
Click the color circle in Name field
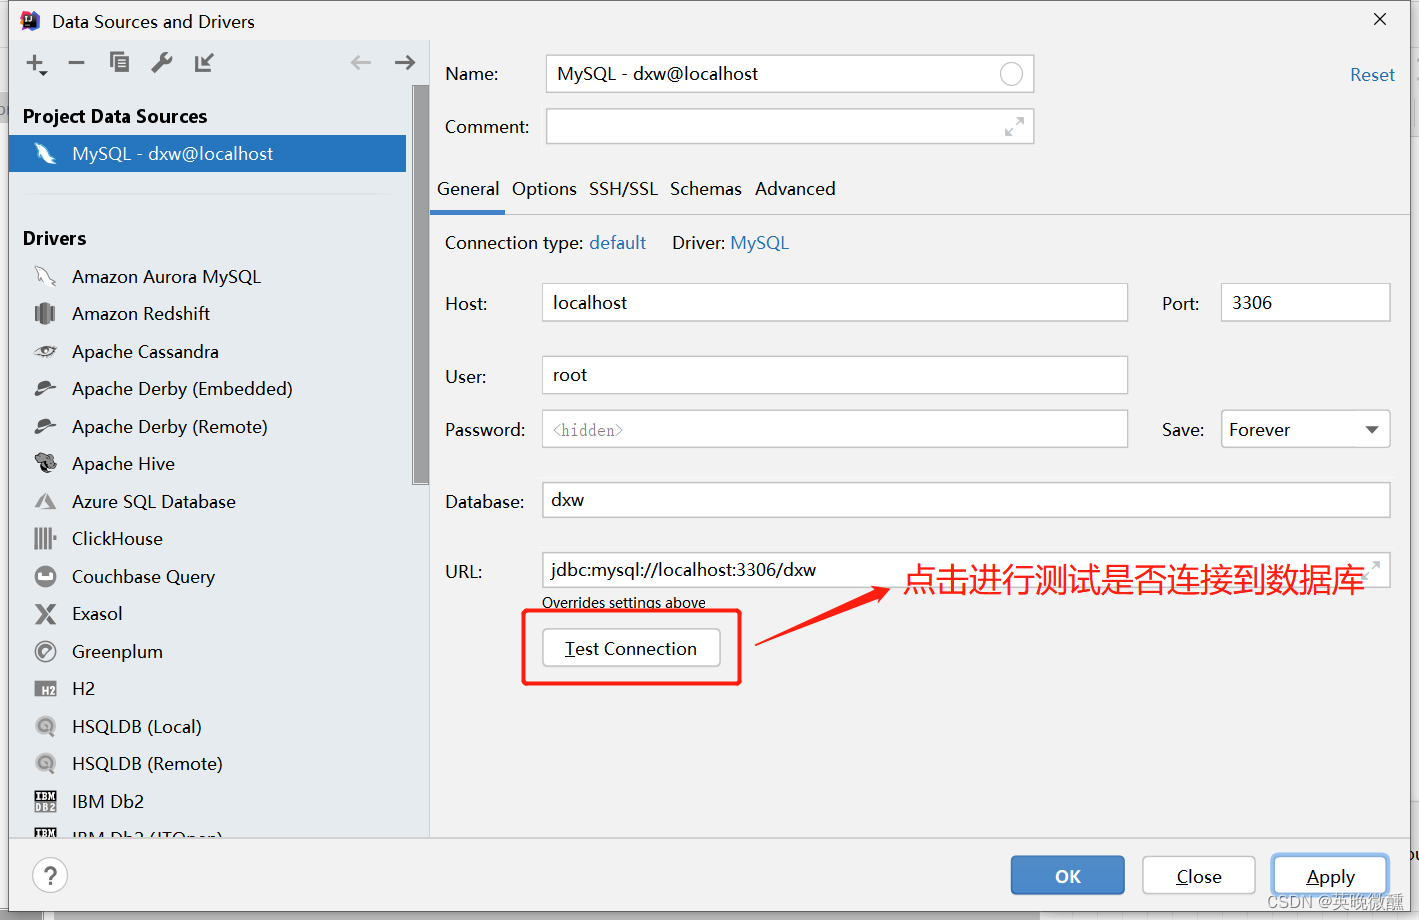pyautogui.click(x=1011, y=74)
